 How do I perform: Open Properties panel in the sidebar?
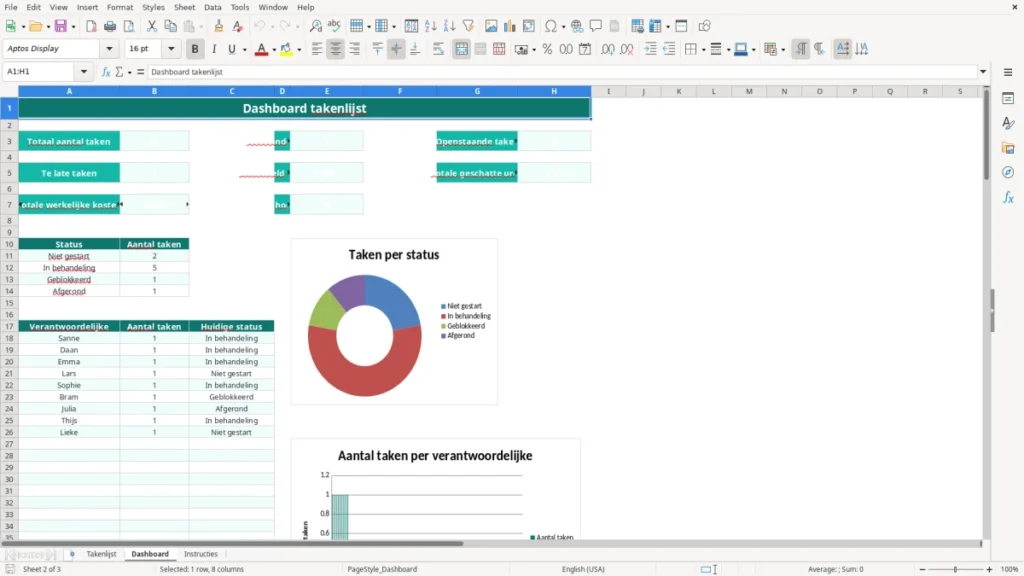tap(1008, 98)
